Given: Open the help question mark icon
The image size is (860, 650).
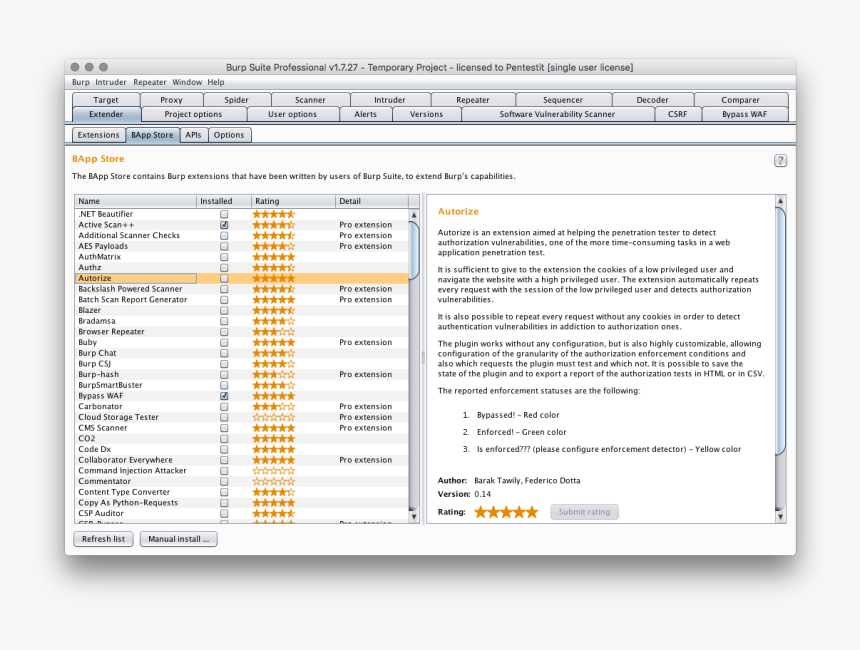Looking at the screenshot, I should point(780,159).
